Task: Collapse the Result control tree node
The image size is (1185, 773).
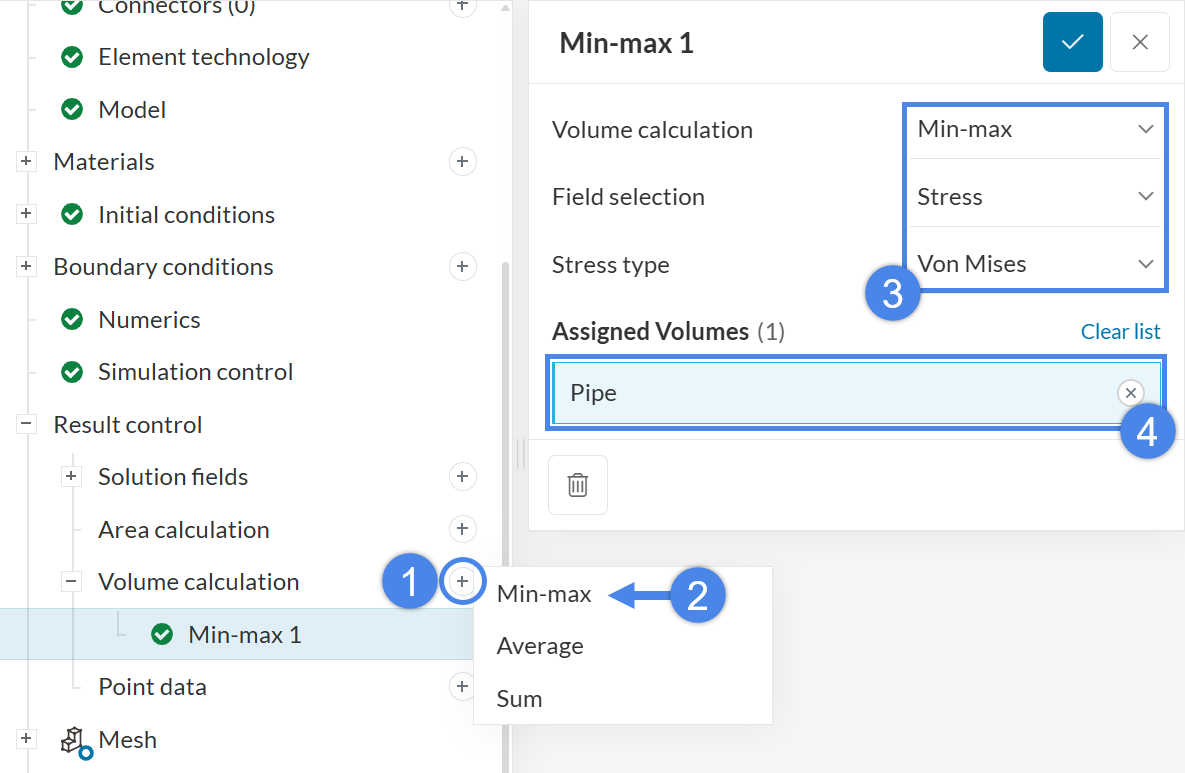Action: point(26,425)
